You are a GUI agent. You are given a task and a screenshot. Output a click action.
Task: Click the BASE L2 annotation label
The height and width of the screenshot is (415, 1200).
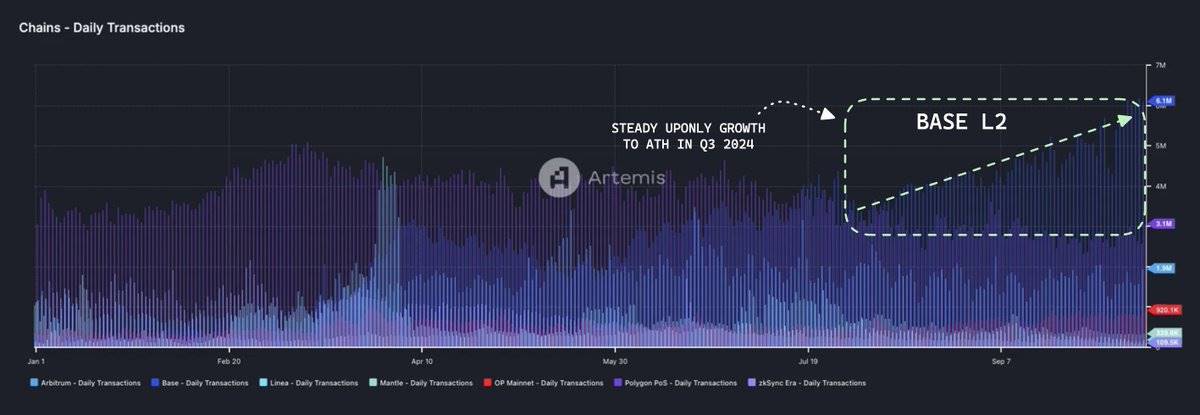(x=961, y=123)
